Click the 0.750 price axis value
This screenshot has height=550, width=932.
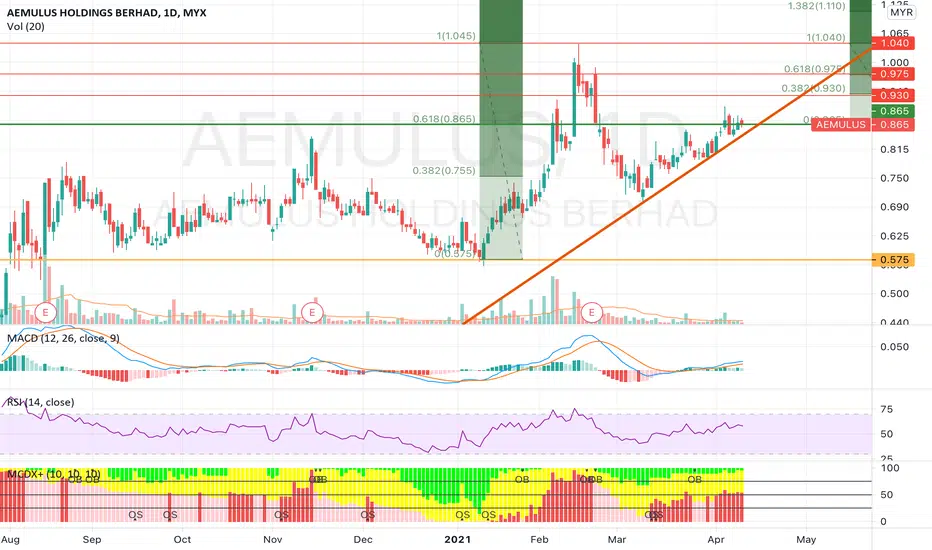pos(895,178)
